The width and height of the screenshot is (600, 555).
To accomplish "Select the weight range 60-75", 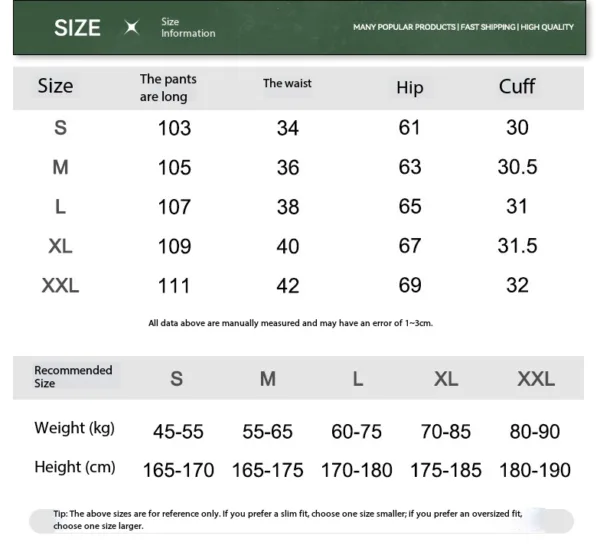I will coord(357,432).
